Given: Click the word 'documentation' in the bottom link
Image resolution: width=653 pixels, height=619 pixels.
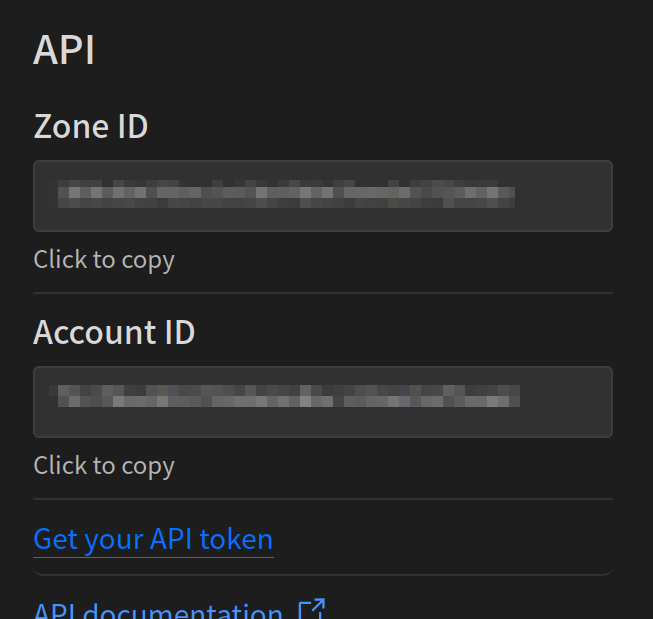Looking at the screenshot, I should tap(183, 611).
